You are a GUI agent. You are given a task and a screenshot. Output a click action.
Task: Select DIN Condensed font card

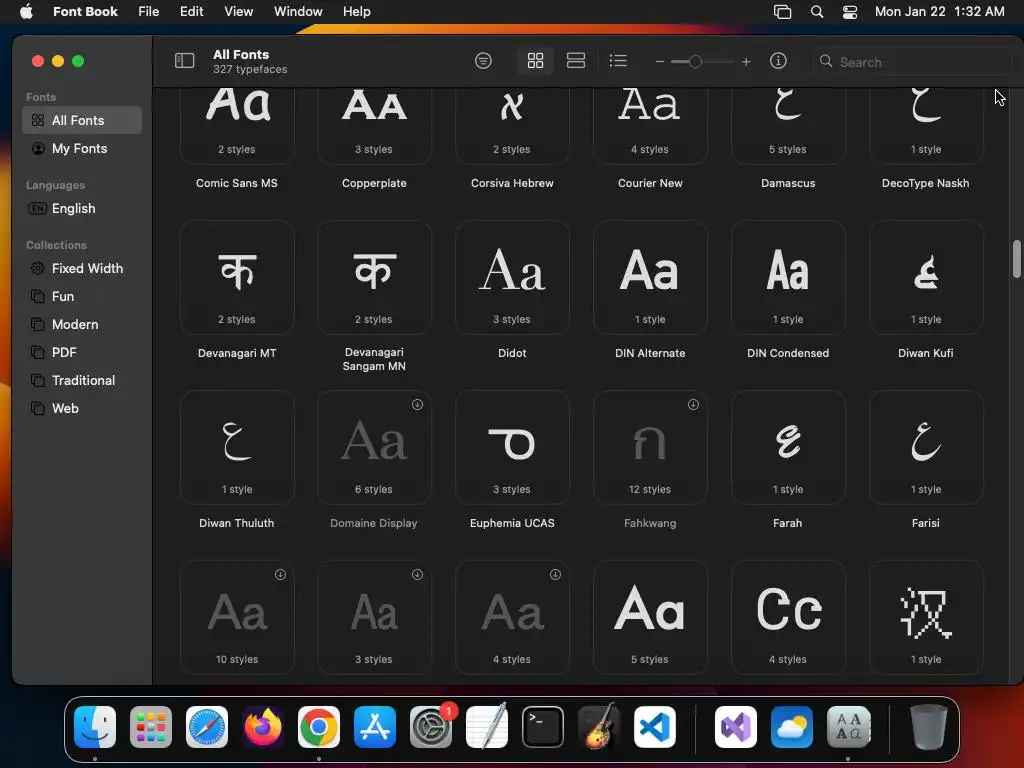coord(788,278)
